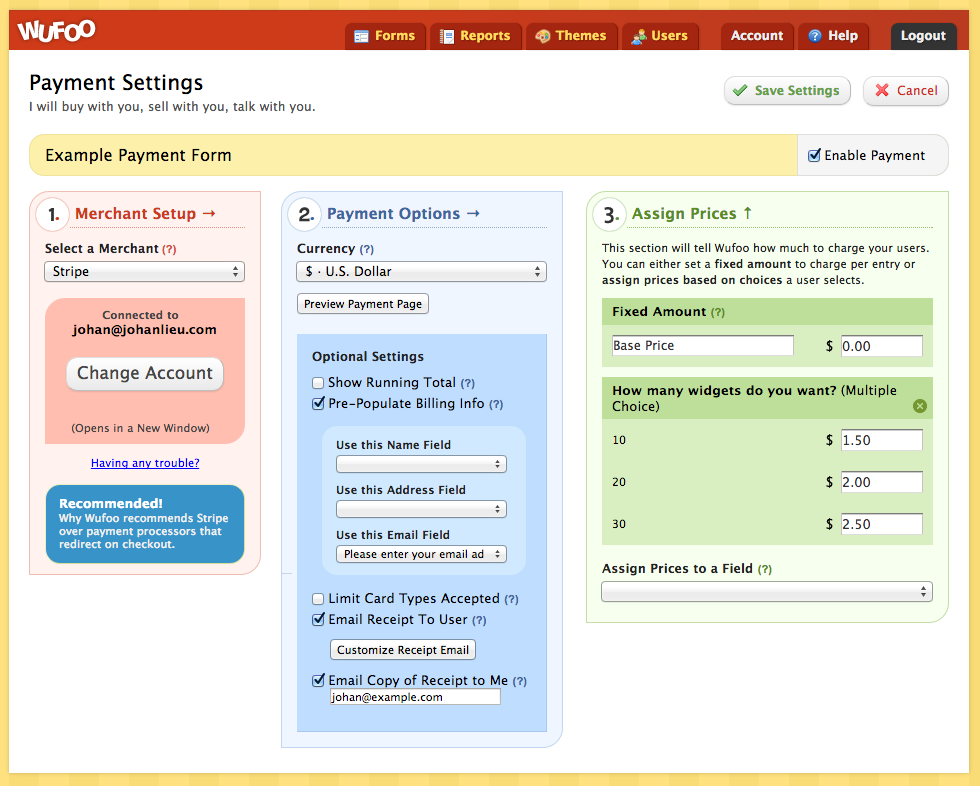The image size is (980, 786).
Task: Click Save Settings
Action: pos(787,91)
